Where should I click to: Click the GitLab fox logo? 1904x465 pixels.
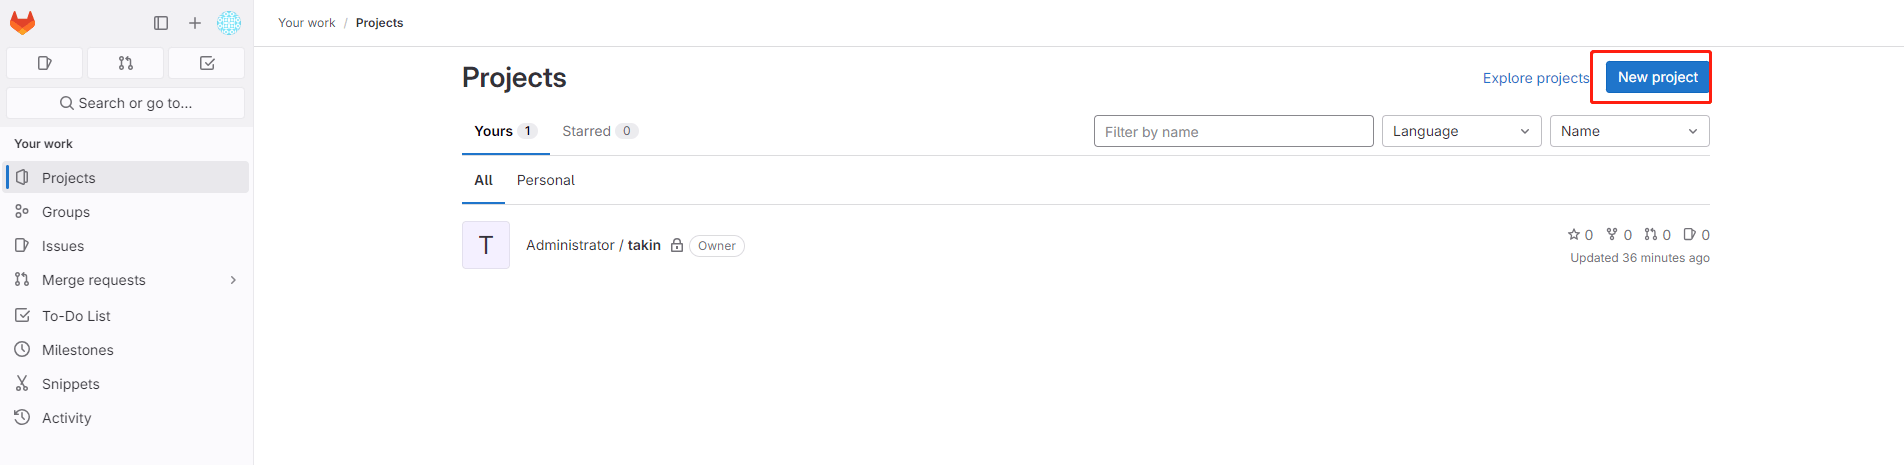pyautogui.click(x=22, y=22)
